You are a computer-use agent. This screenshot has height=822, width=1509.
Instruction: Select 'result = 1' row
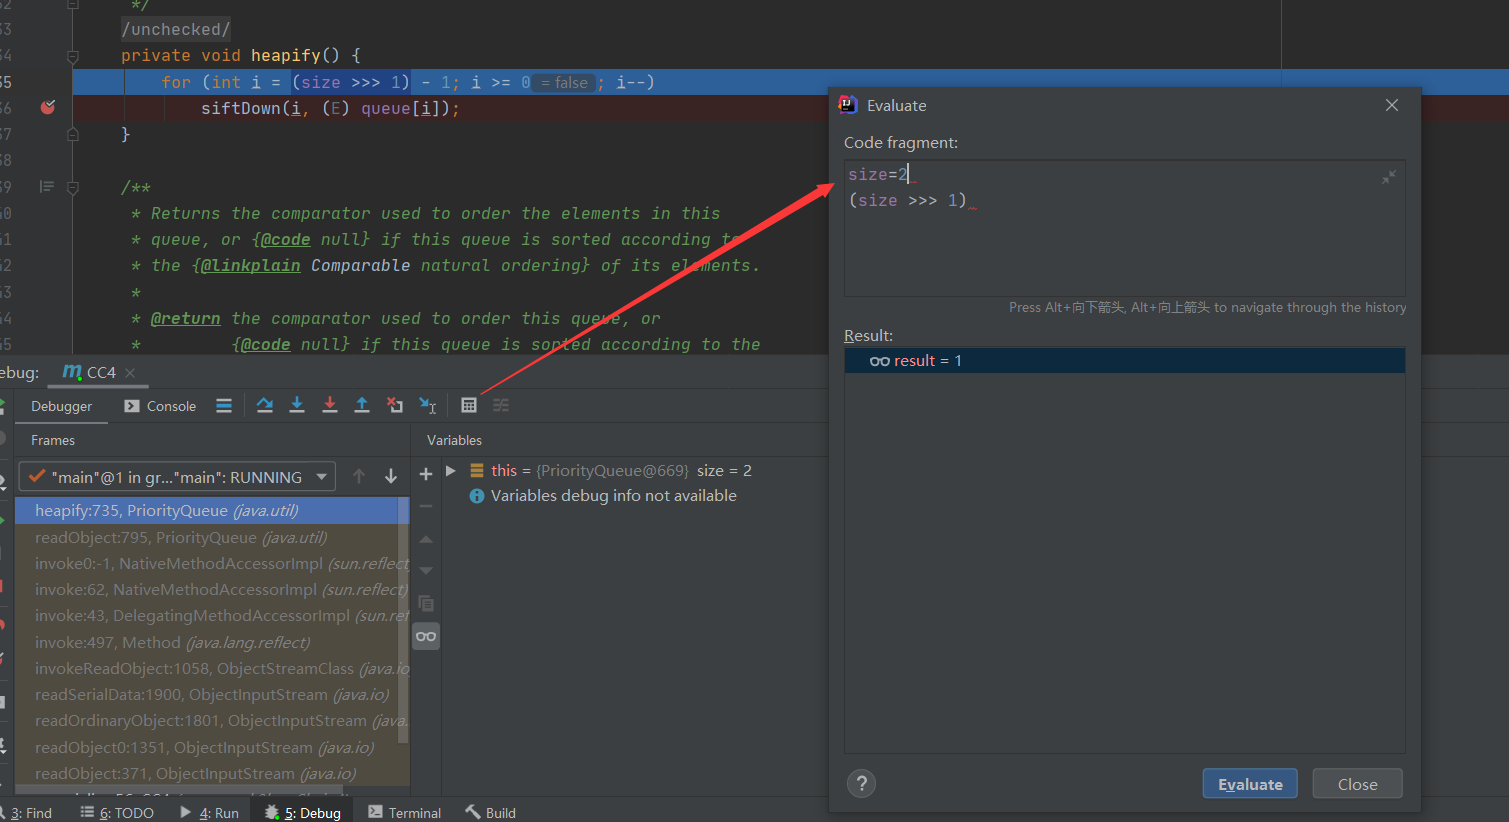point(1124,361)
